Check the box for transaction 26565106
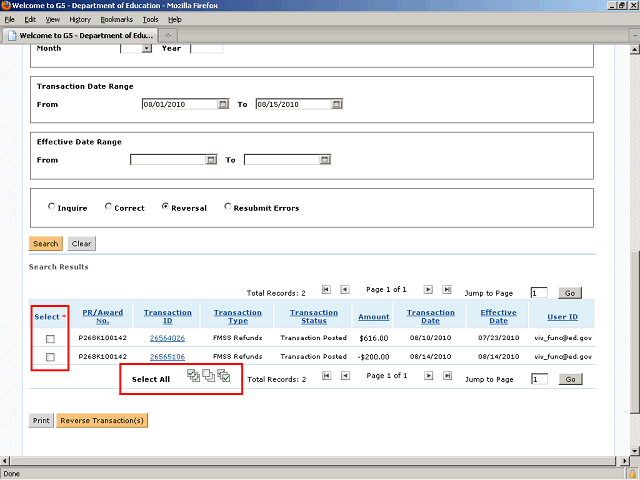The height and width of the screenshot is (480, 640). coord(50,357)
